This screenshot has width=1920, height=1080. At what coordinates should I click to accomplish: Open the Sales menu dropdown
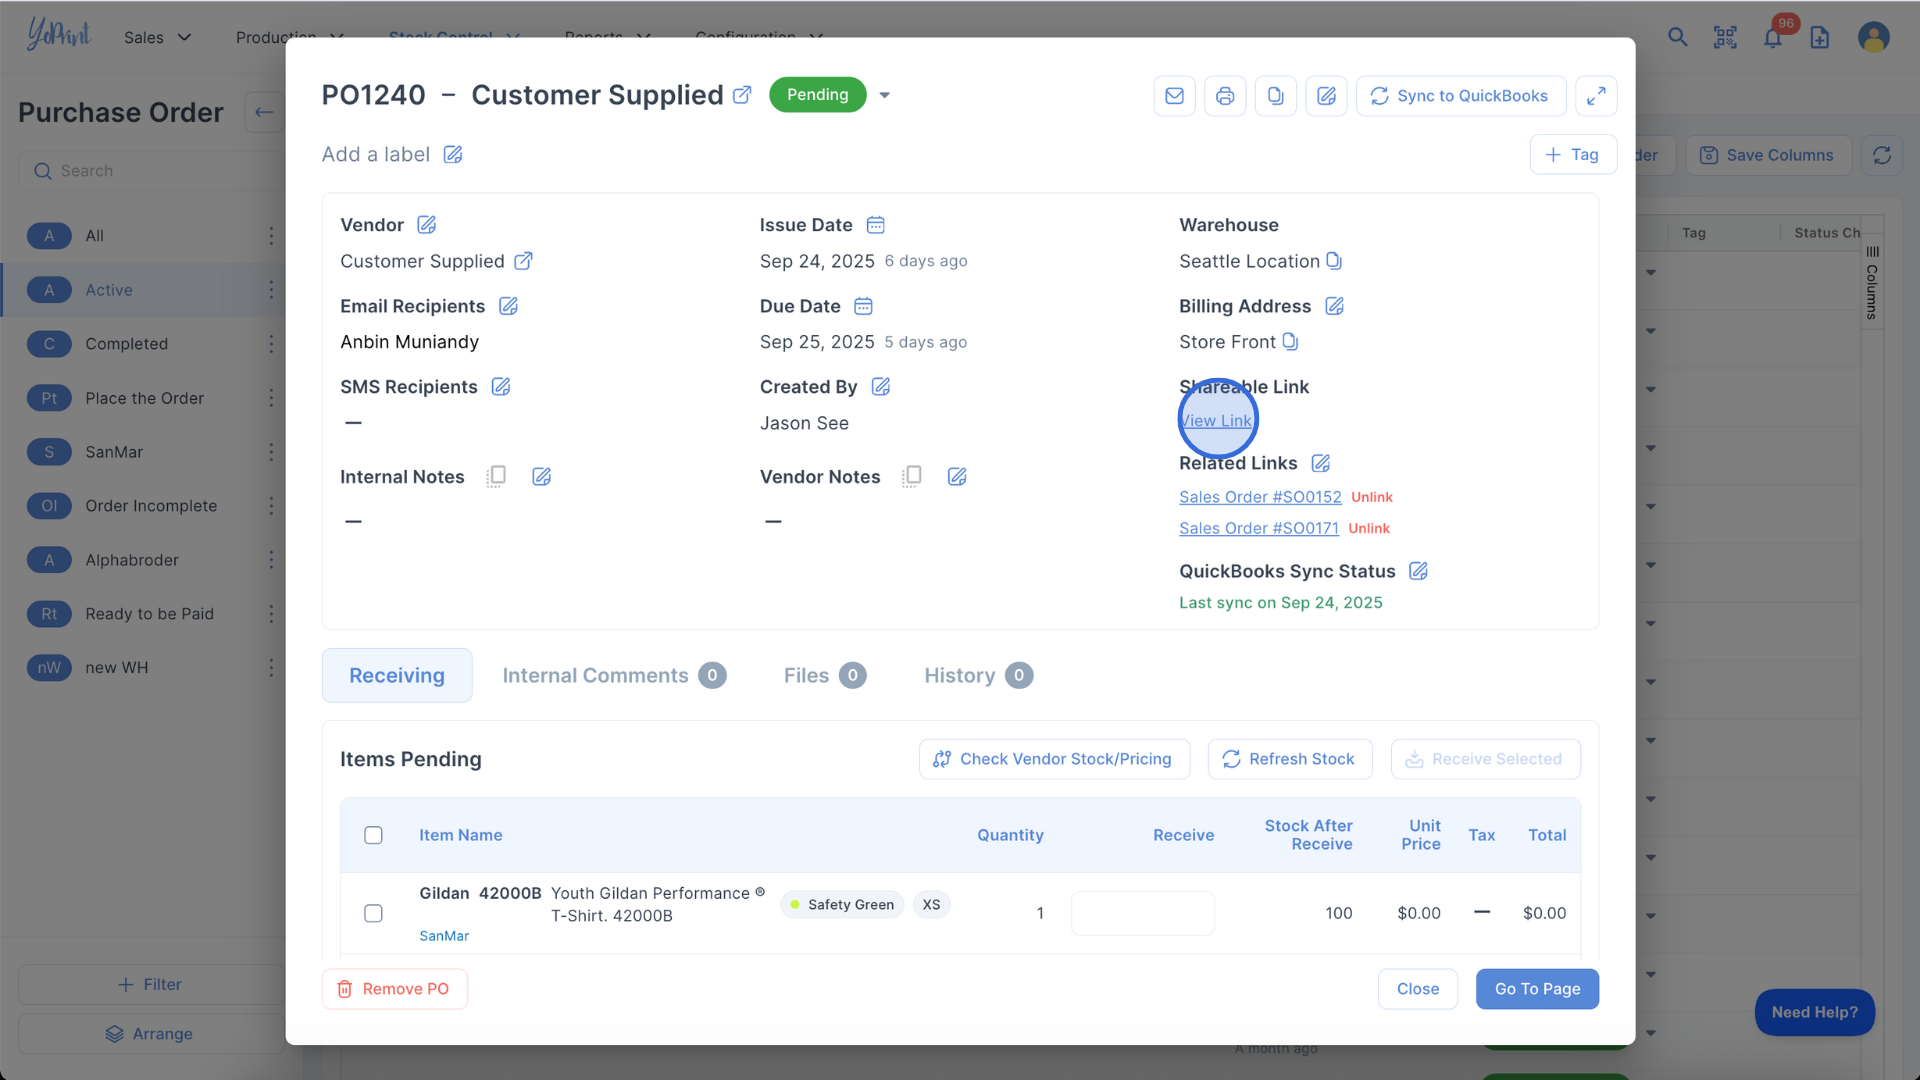[157, 37]
